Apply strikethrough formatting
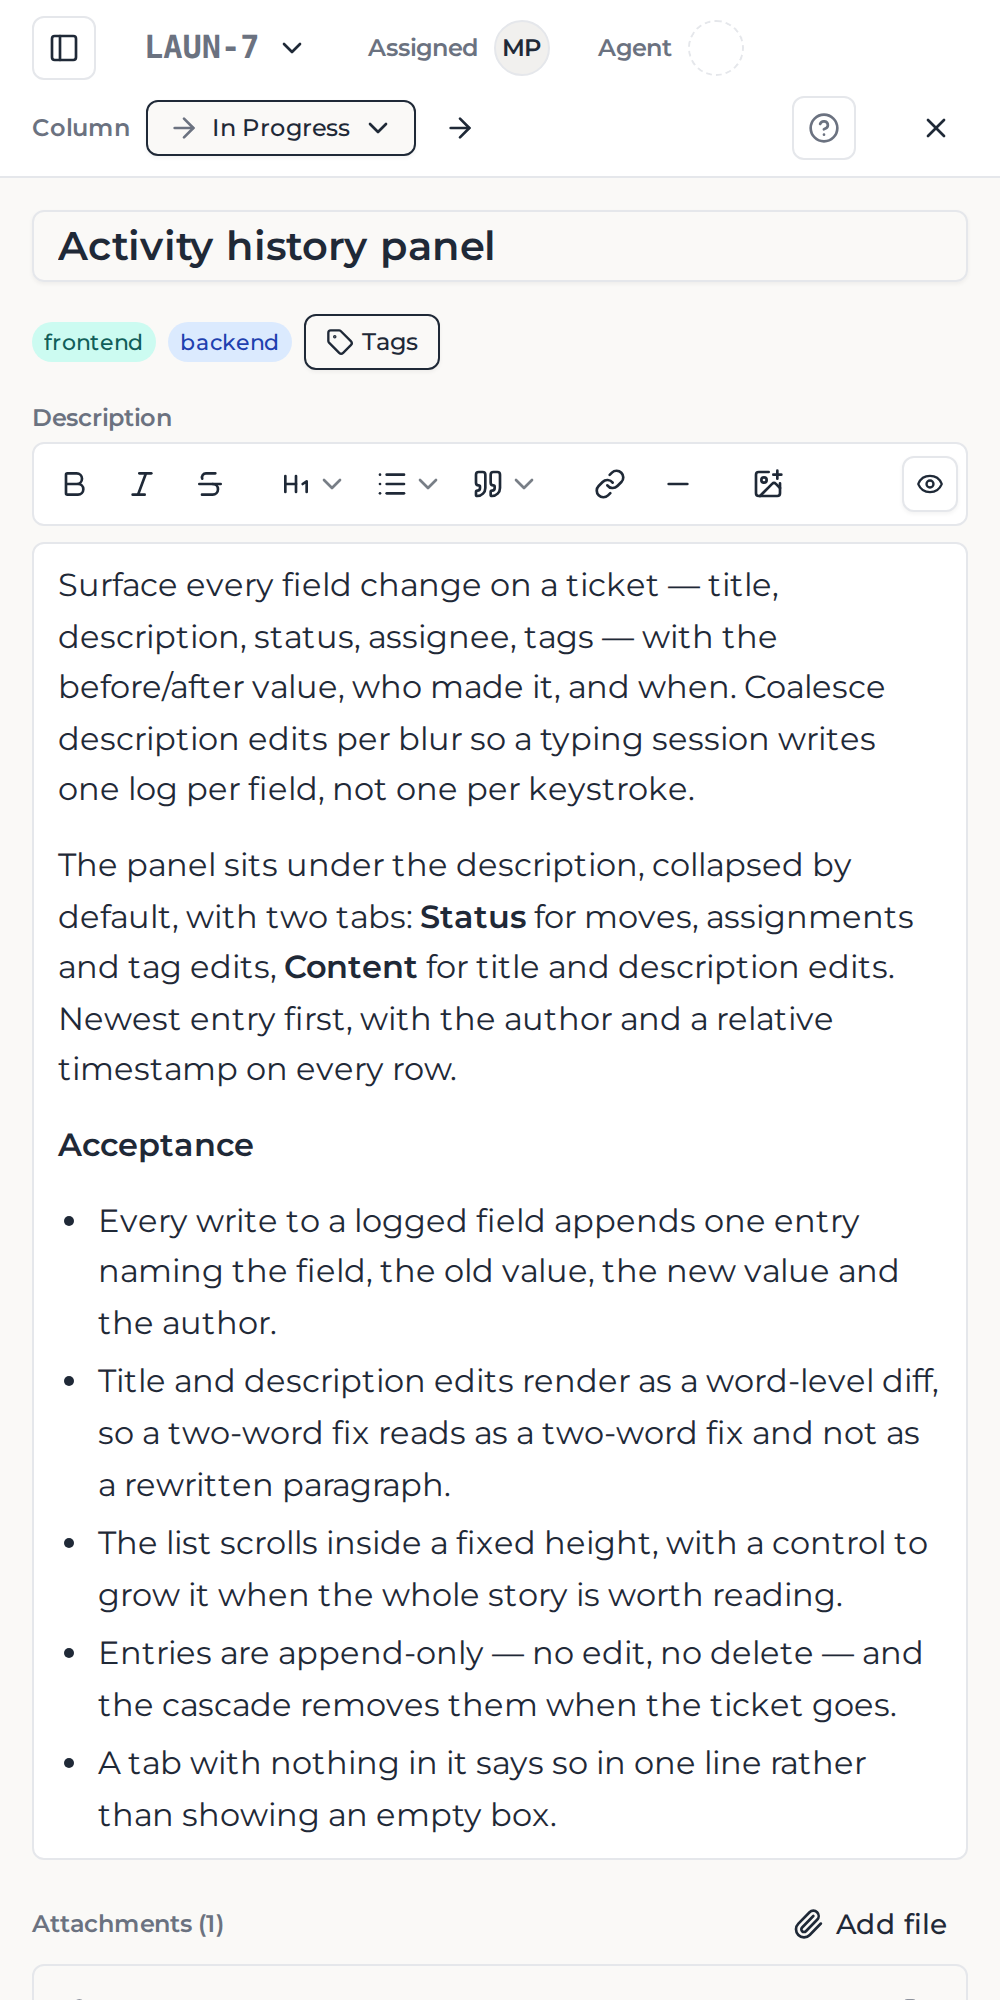 click(x=210, y=484)
